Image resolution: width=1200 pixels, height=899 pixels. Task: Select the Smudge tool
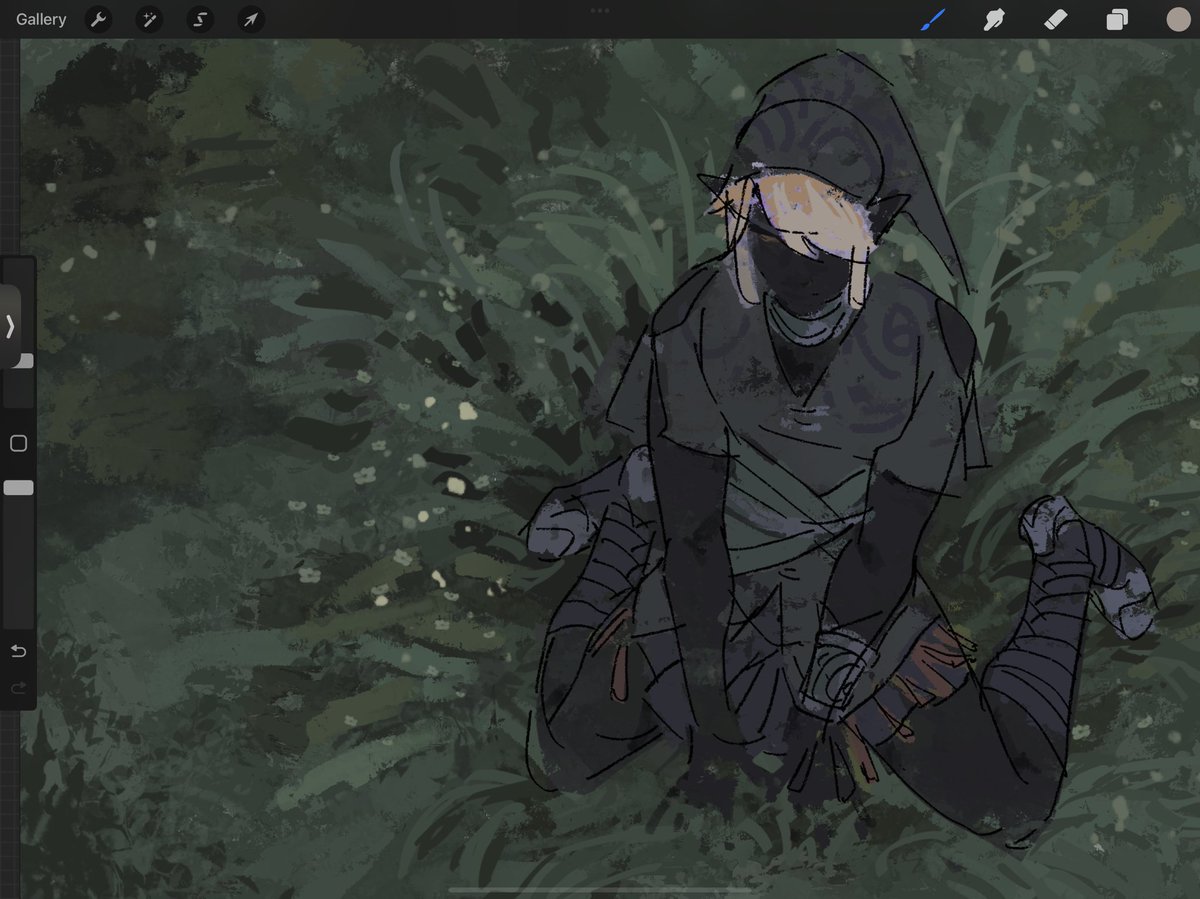pos(994,19)
